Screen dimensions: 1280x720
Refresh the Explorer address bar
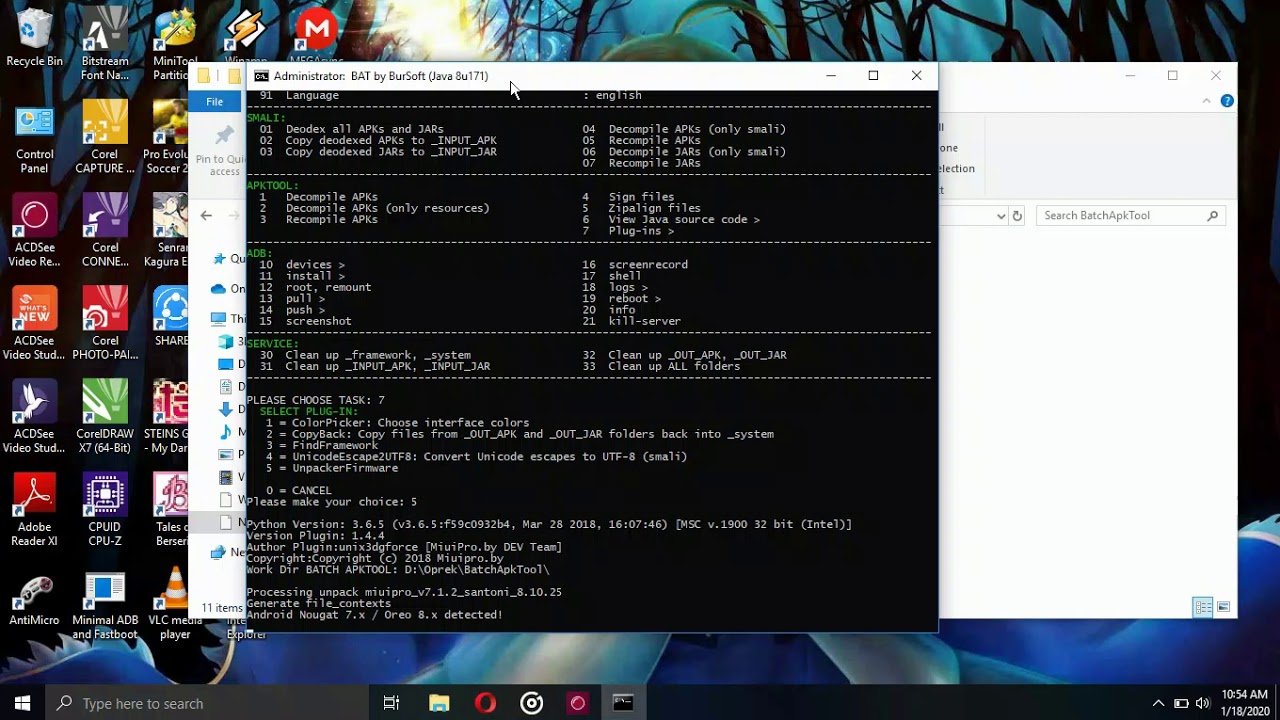1017,215
